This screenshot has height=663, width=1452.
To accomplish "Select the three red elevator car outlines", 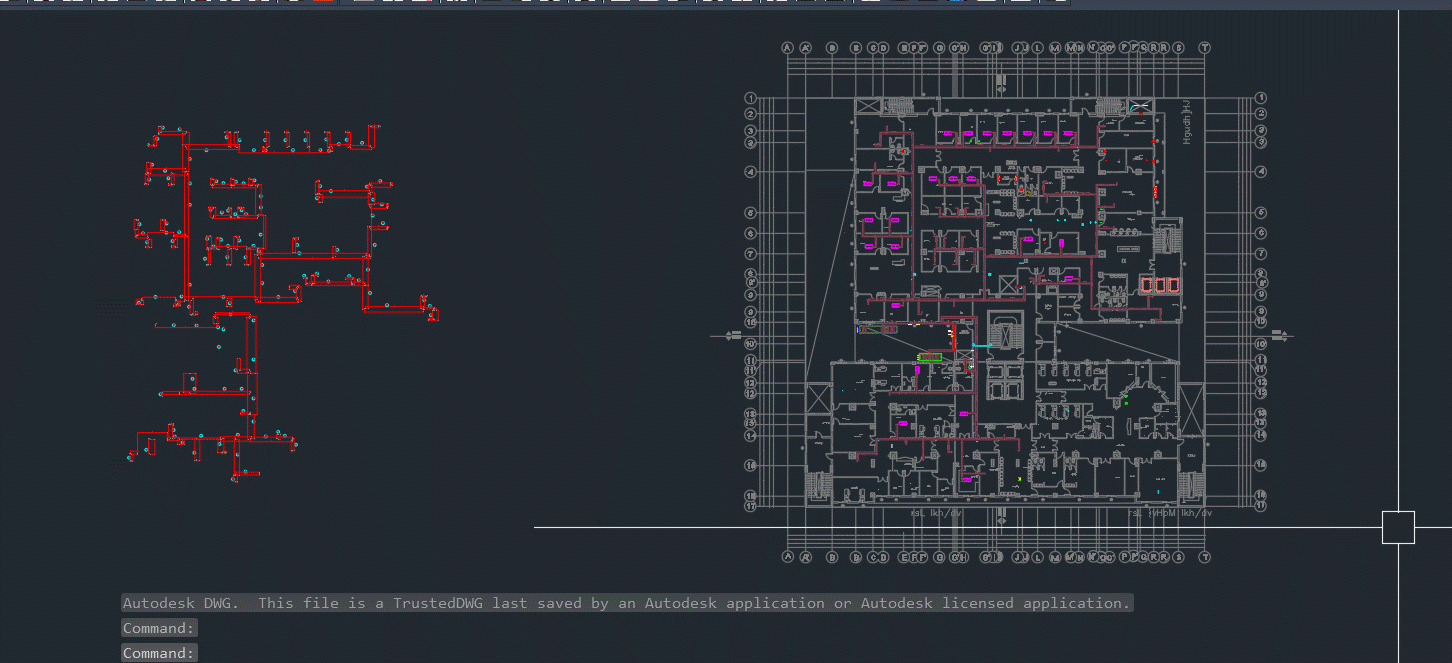I will point(1160,285).
